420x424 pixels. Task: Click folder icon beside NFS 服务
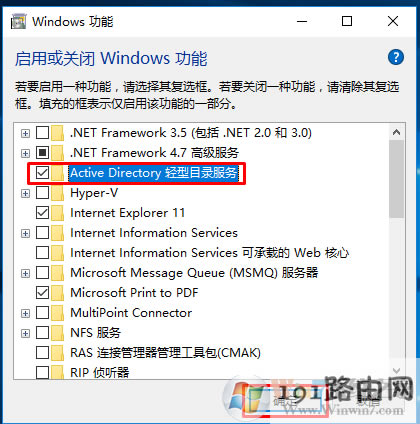pyautogui.click(x=58, y=333)
